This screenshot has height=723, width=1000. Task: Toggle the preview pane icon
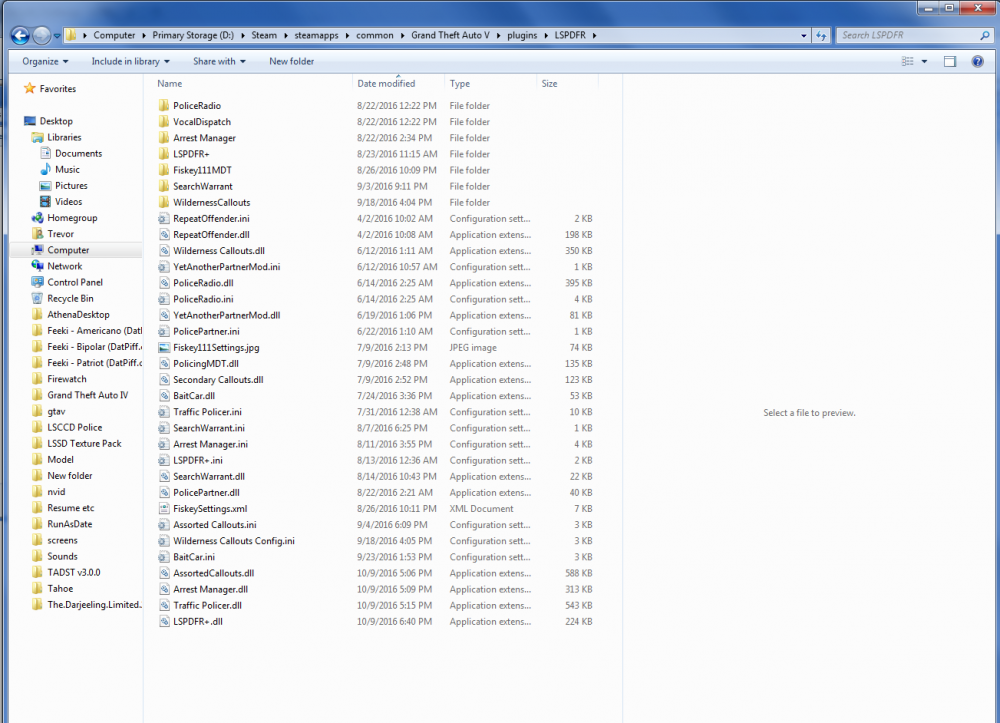point(950,62)
